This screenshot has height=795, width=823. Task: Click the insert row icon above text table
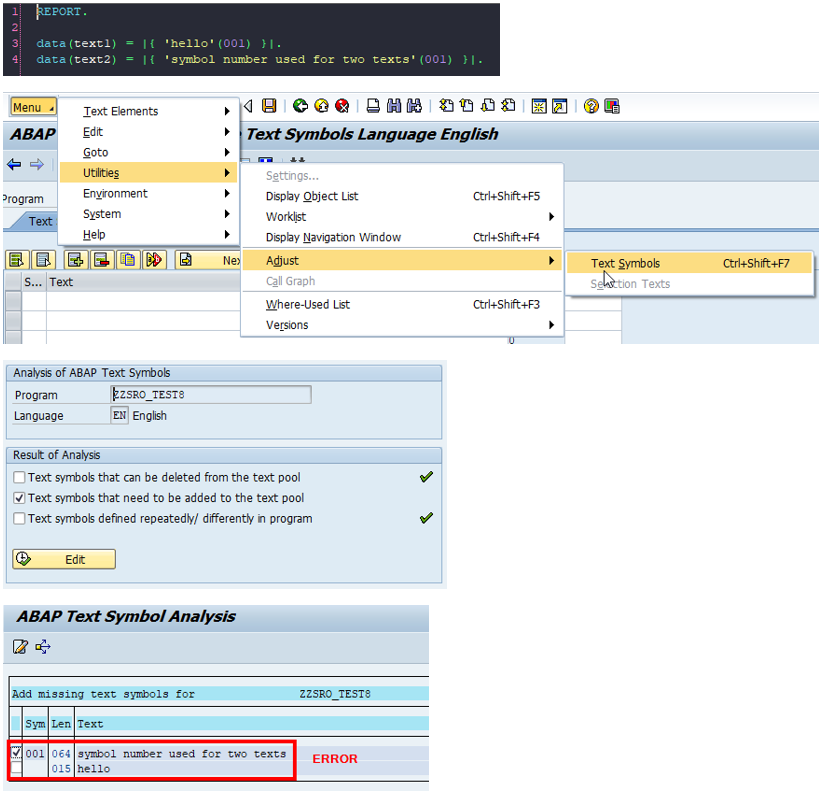click(75, 260)
